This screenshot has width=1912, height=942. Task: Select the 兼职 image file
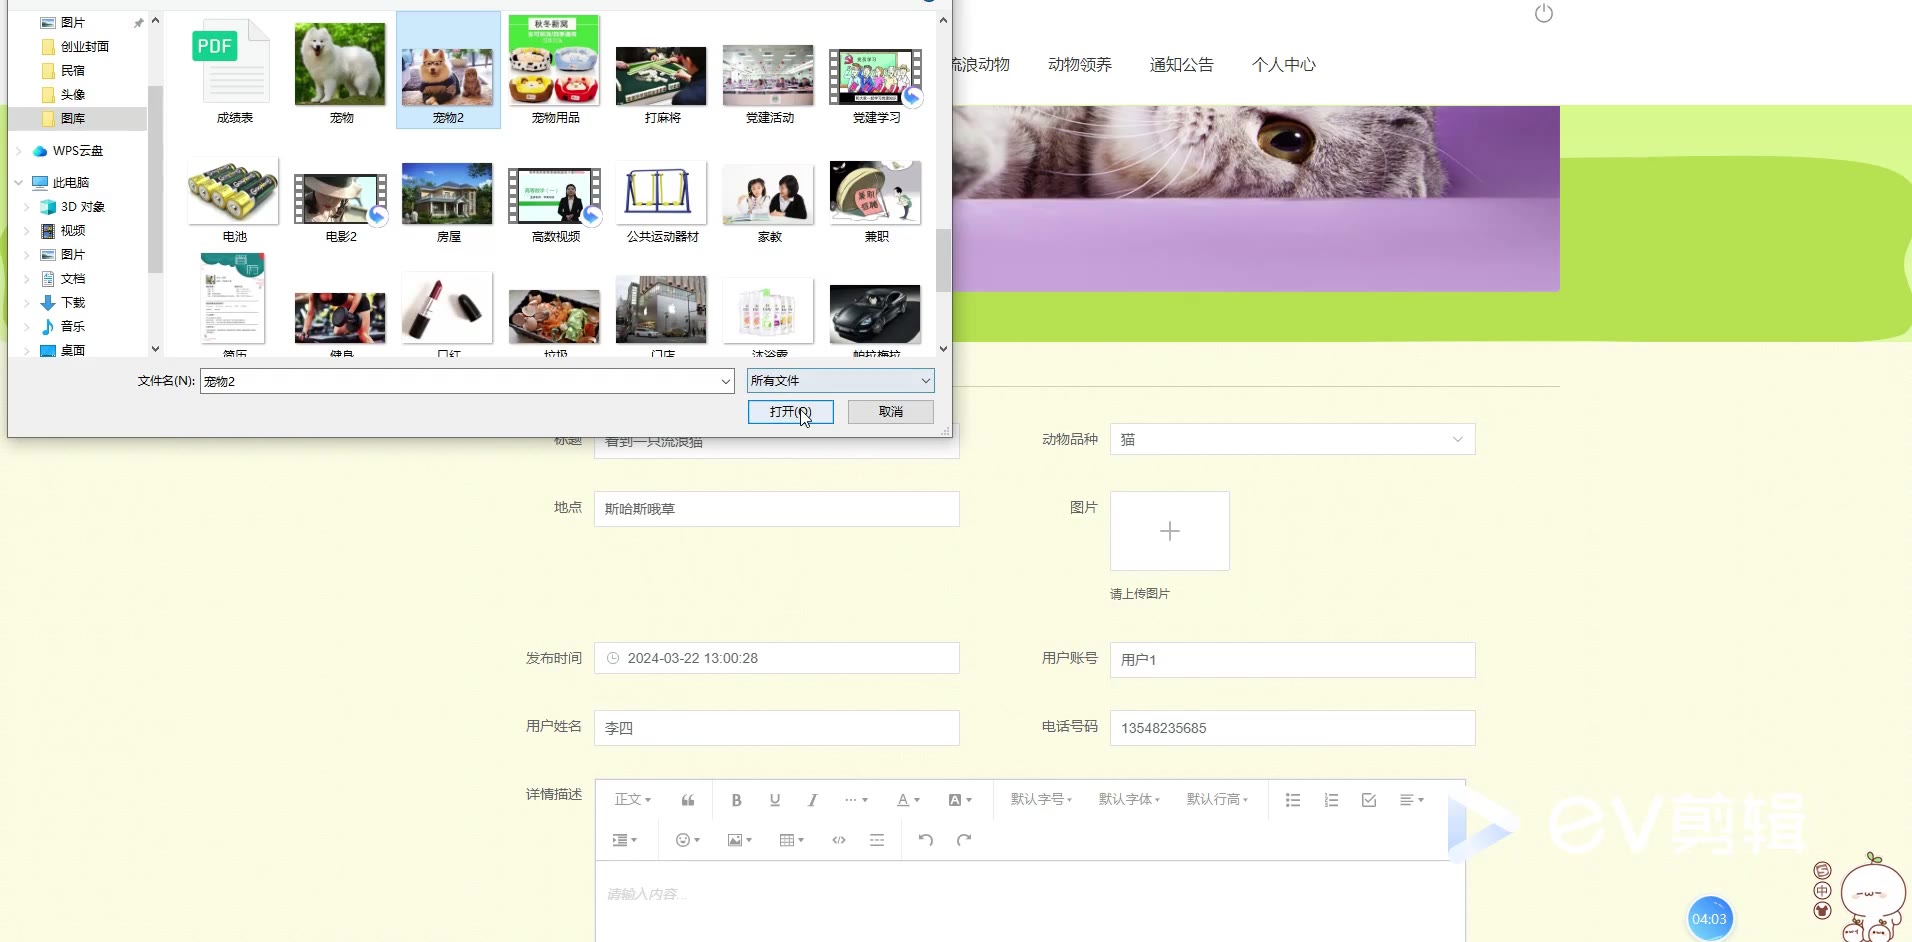pyautogui.click(x=876, y=203)
